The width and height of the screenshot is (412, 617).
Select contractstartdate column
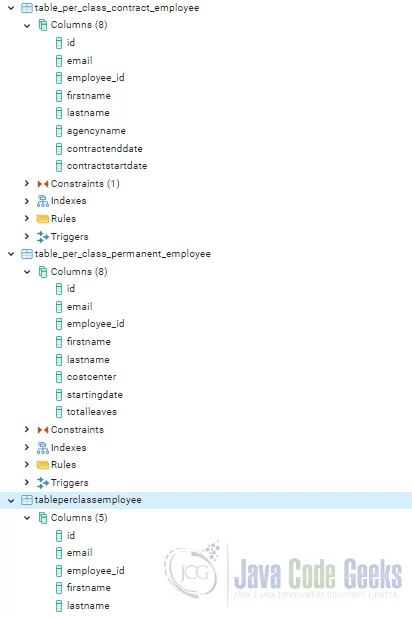[x=107, y=166]
